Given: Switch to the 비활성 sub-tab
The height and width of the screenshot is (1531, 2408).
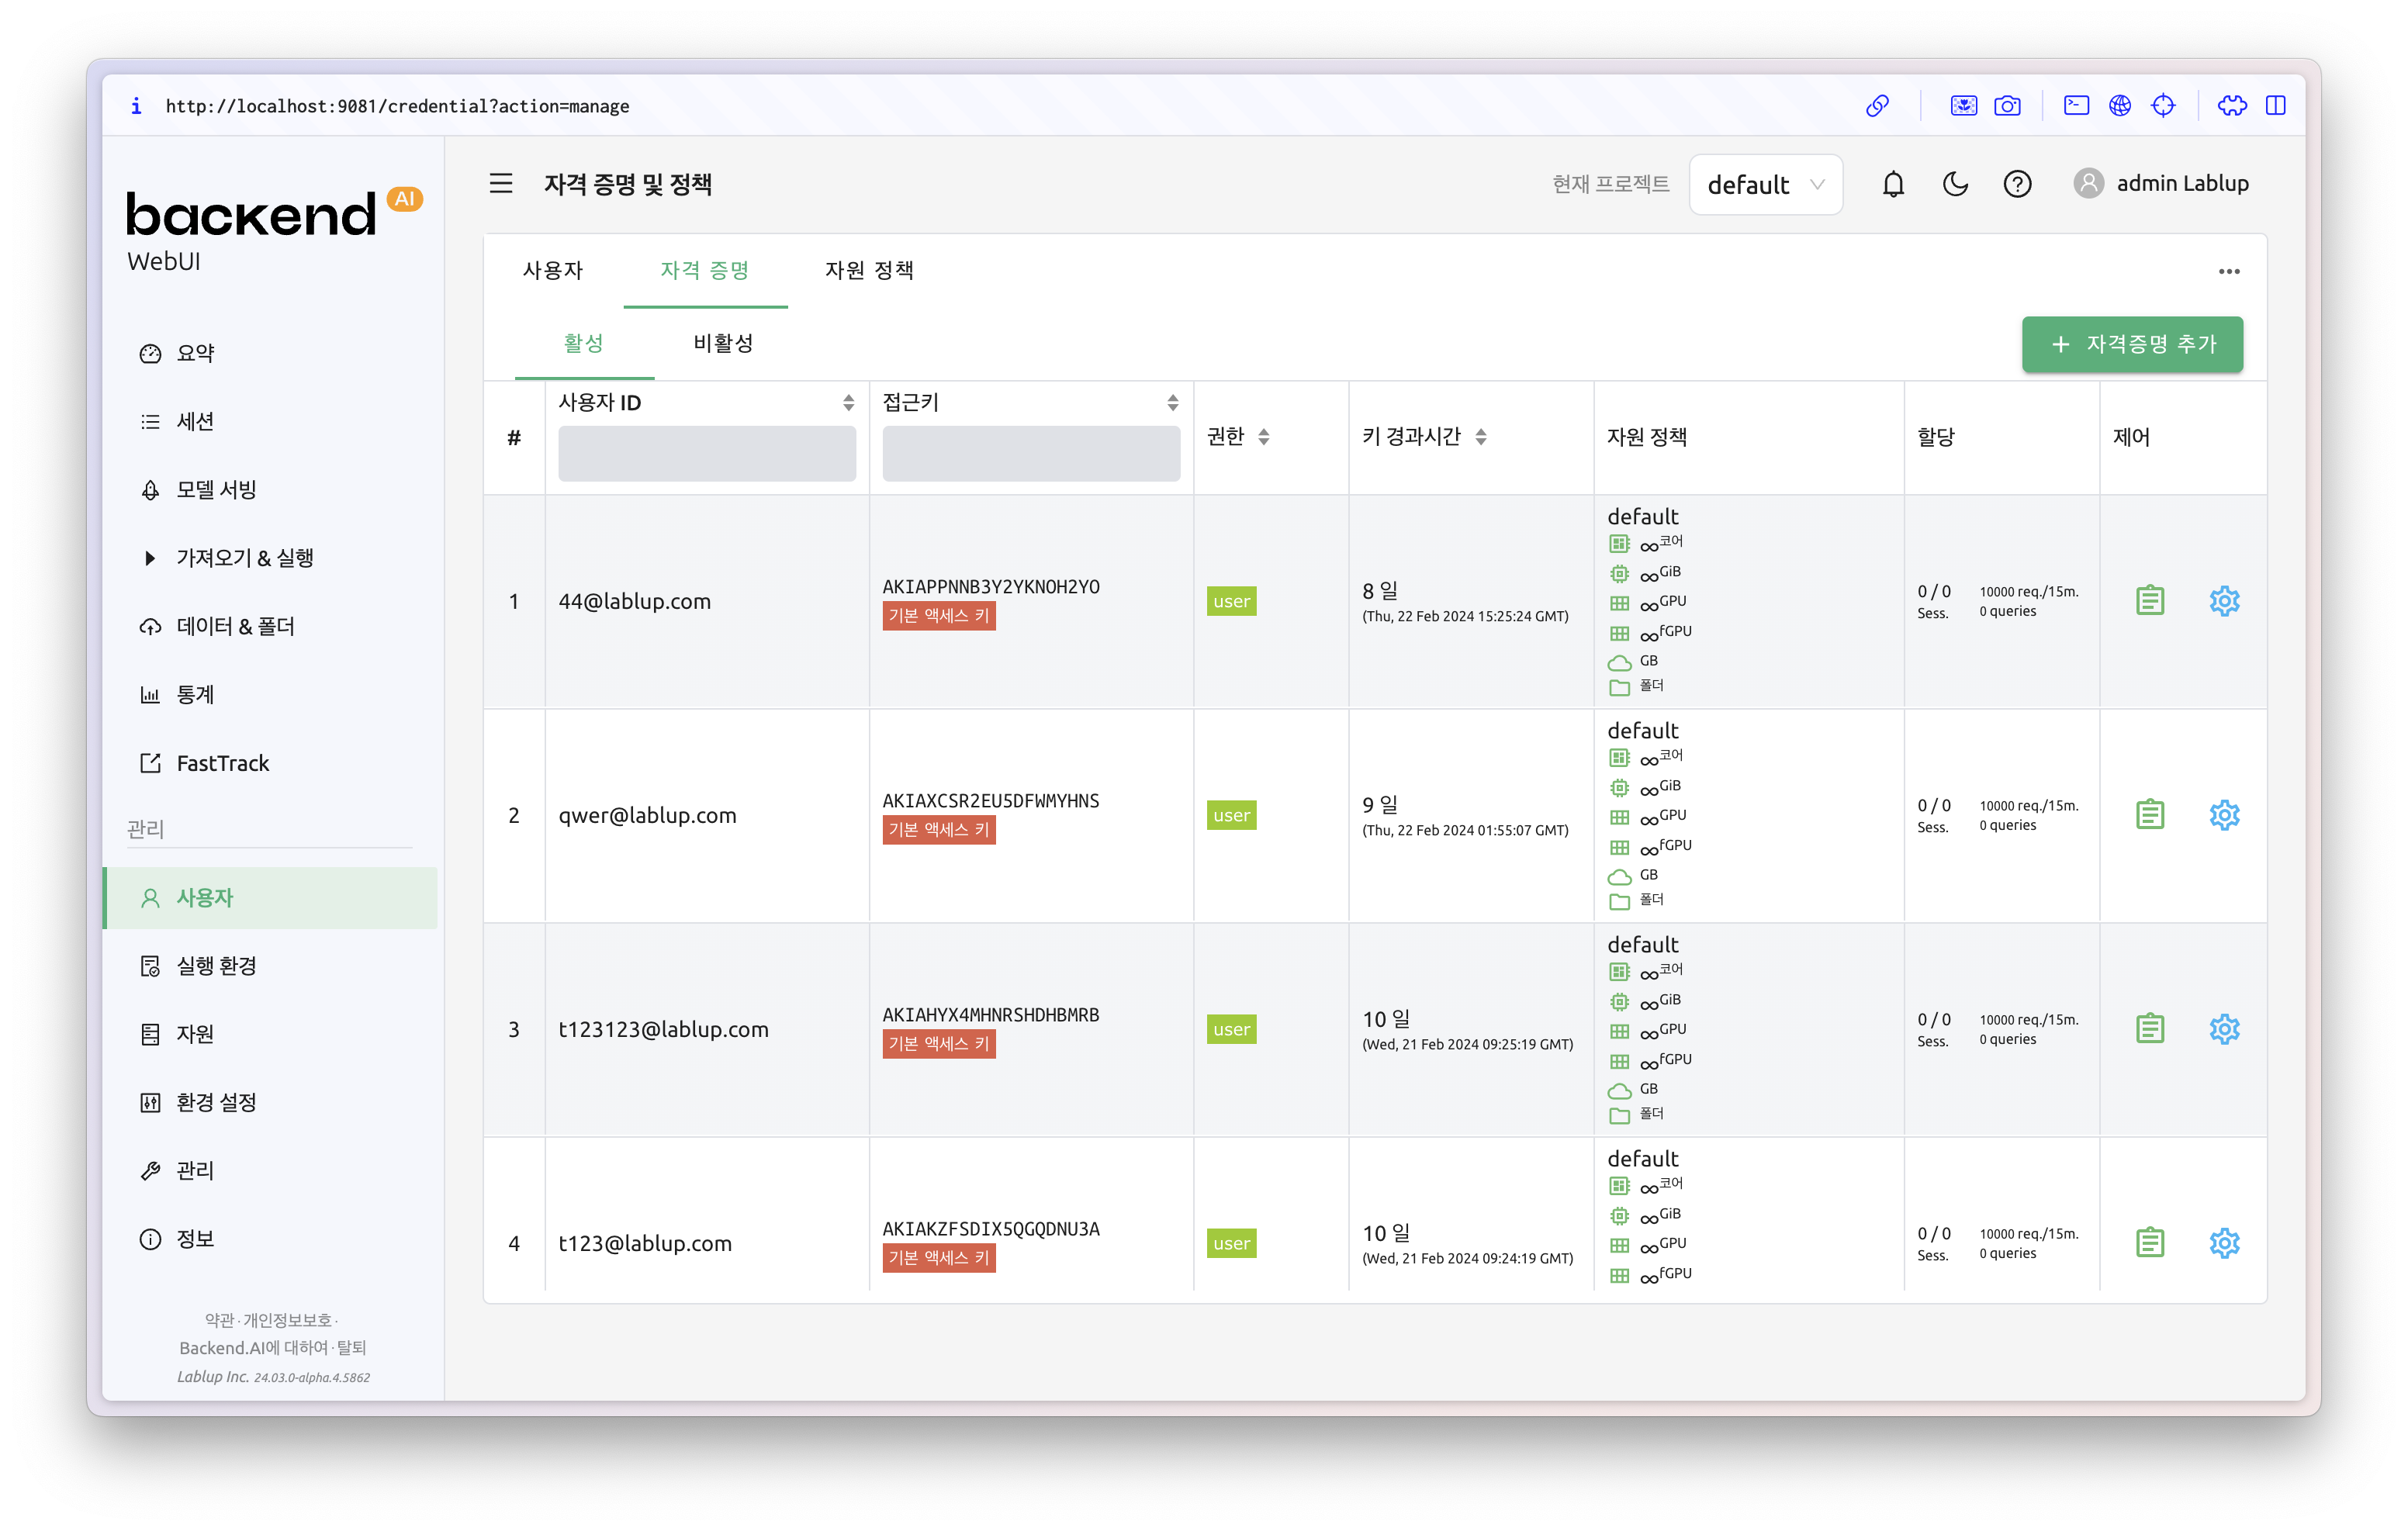Looking at the screenshot, I should [723, 343].
